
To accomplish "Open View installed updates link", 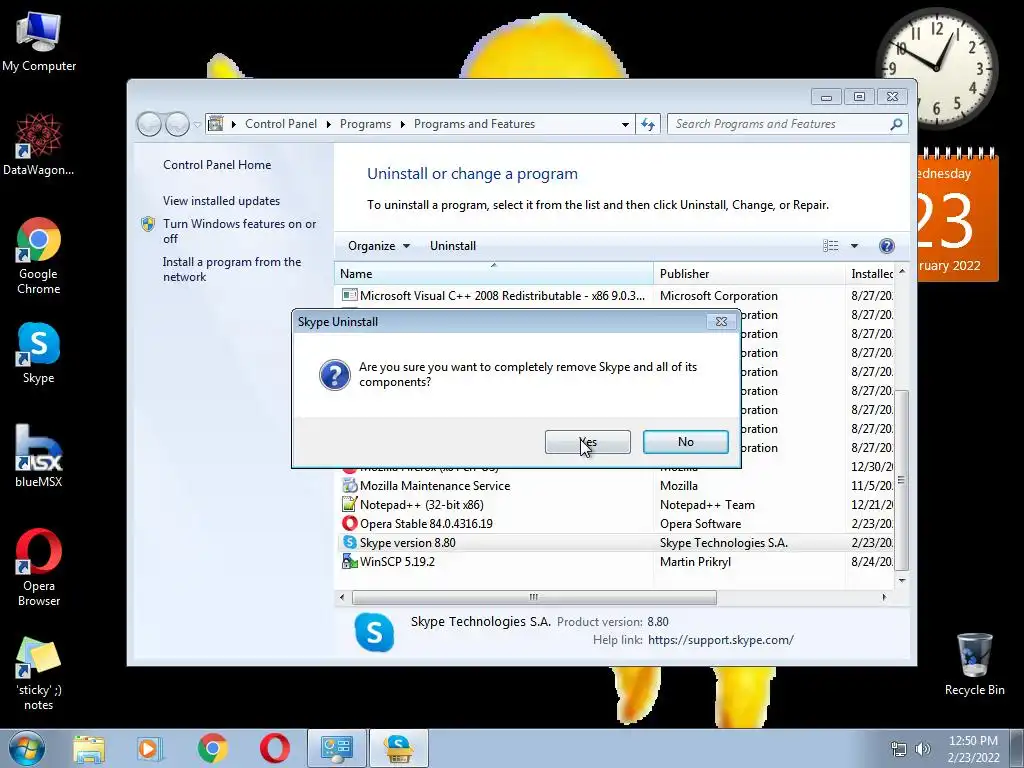I will tap(221, 200).
